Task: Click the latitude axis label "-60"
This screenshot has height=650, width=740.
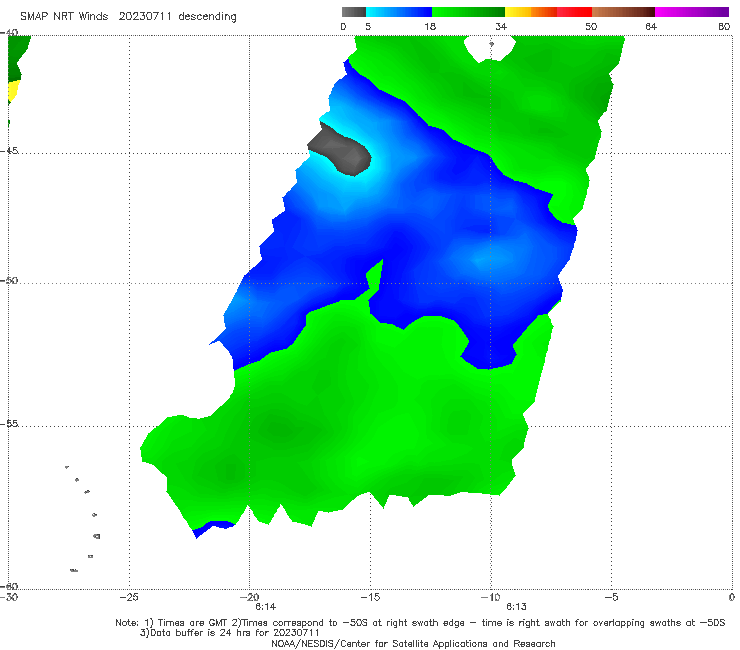Action: [x=9, y=586]
